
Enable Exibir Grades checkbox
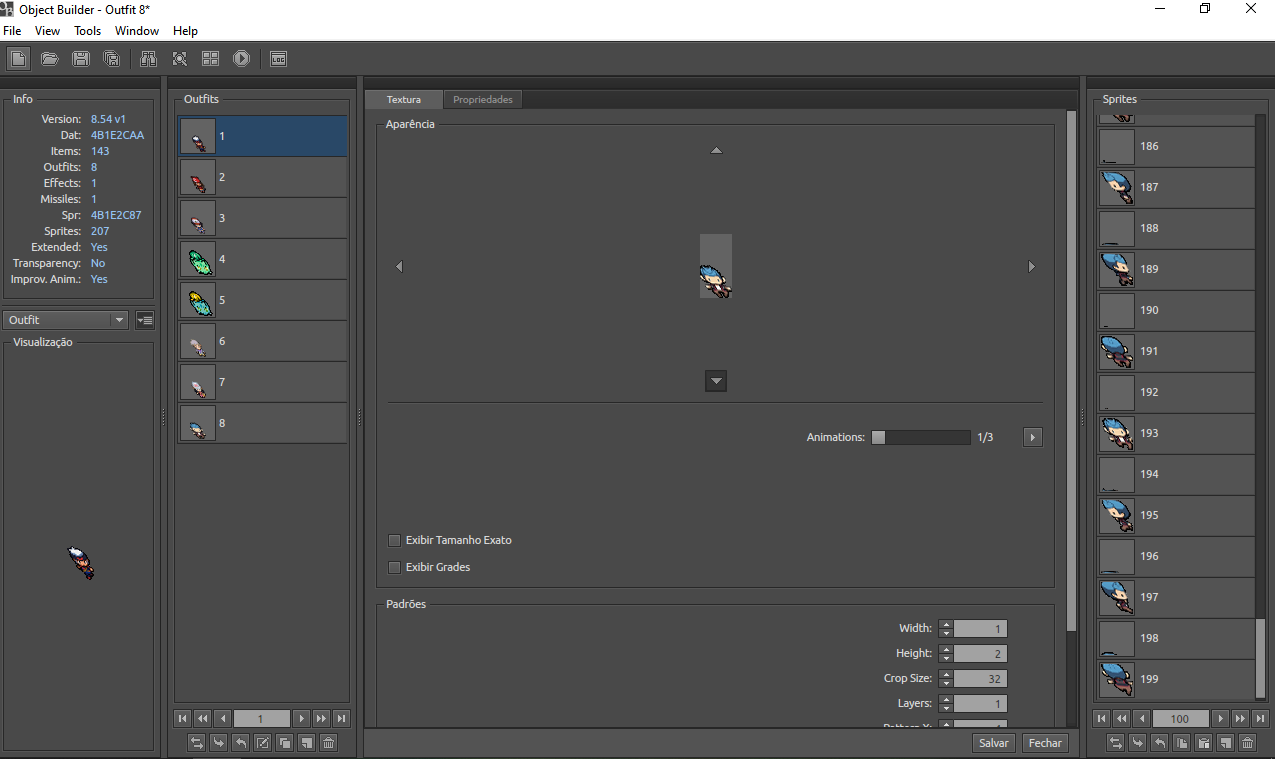pos(394,567)
